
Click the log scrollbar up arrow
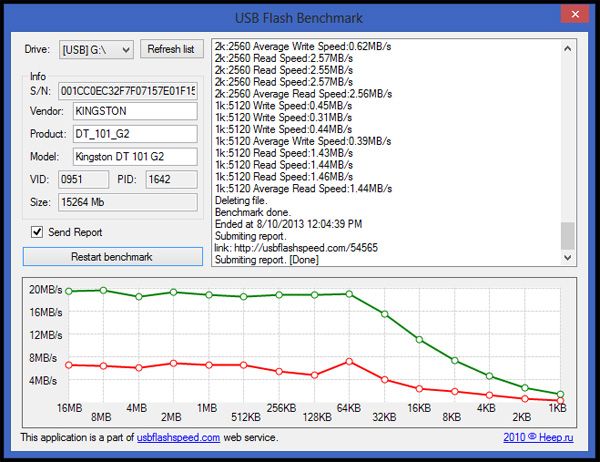568,48
